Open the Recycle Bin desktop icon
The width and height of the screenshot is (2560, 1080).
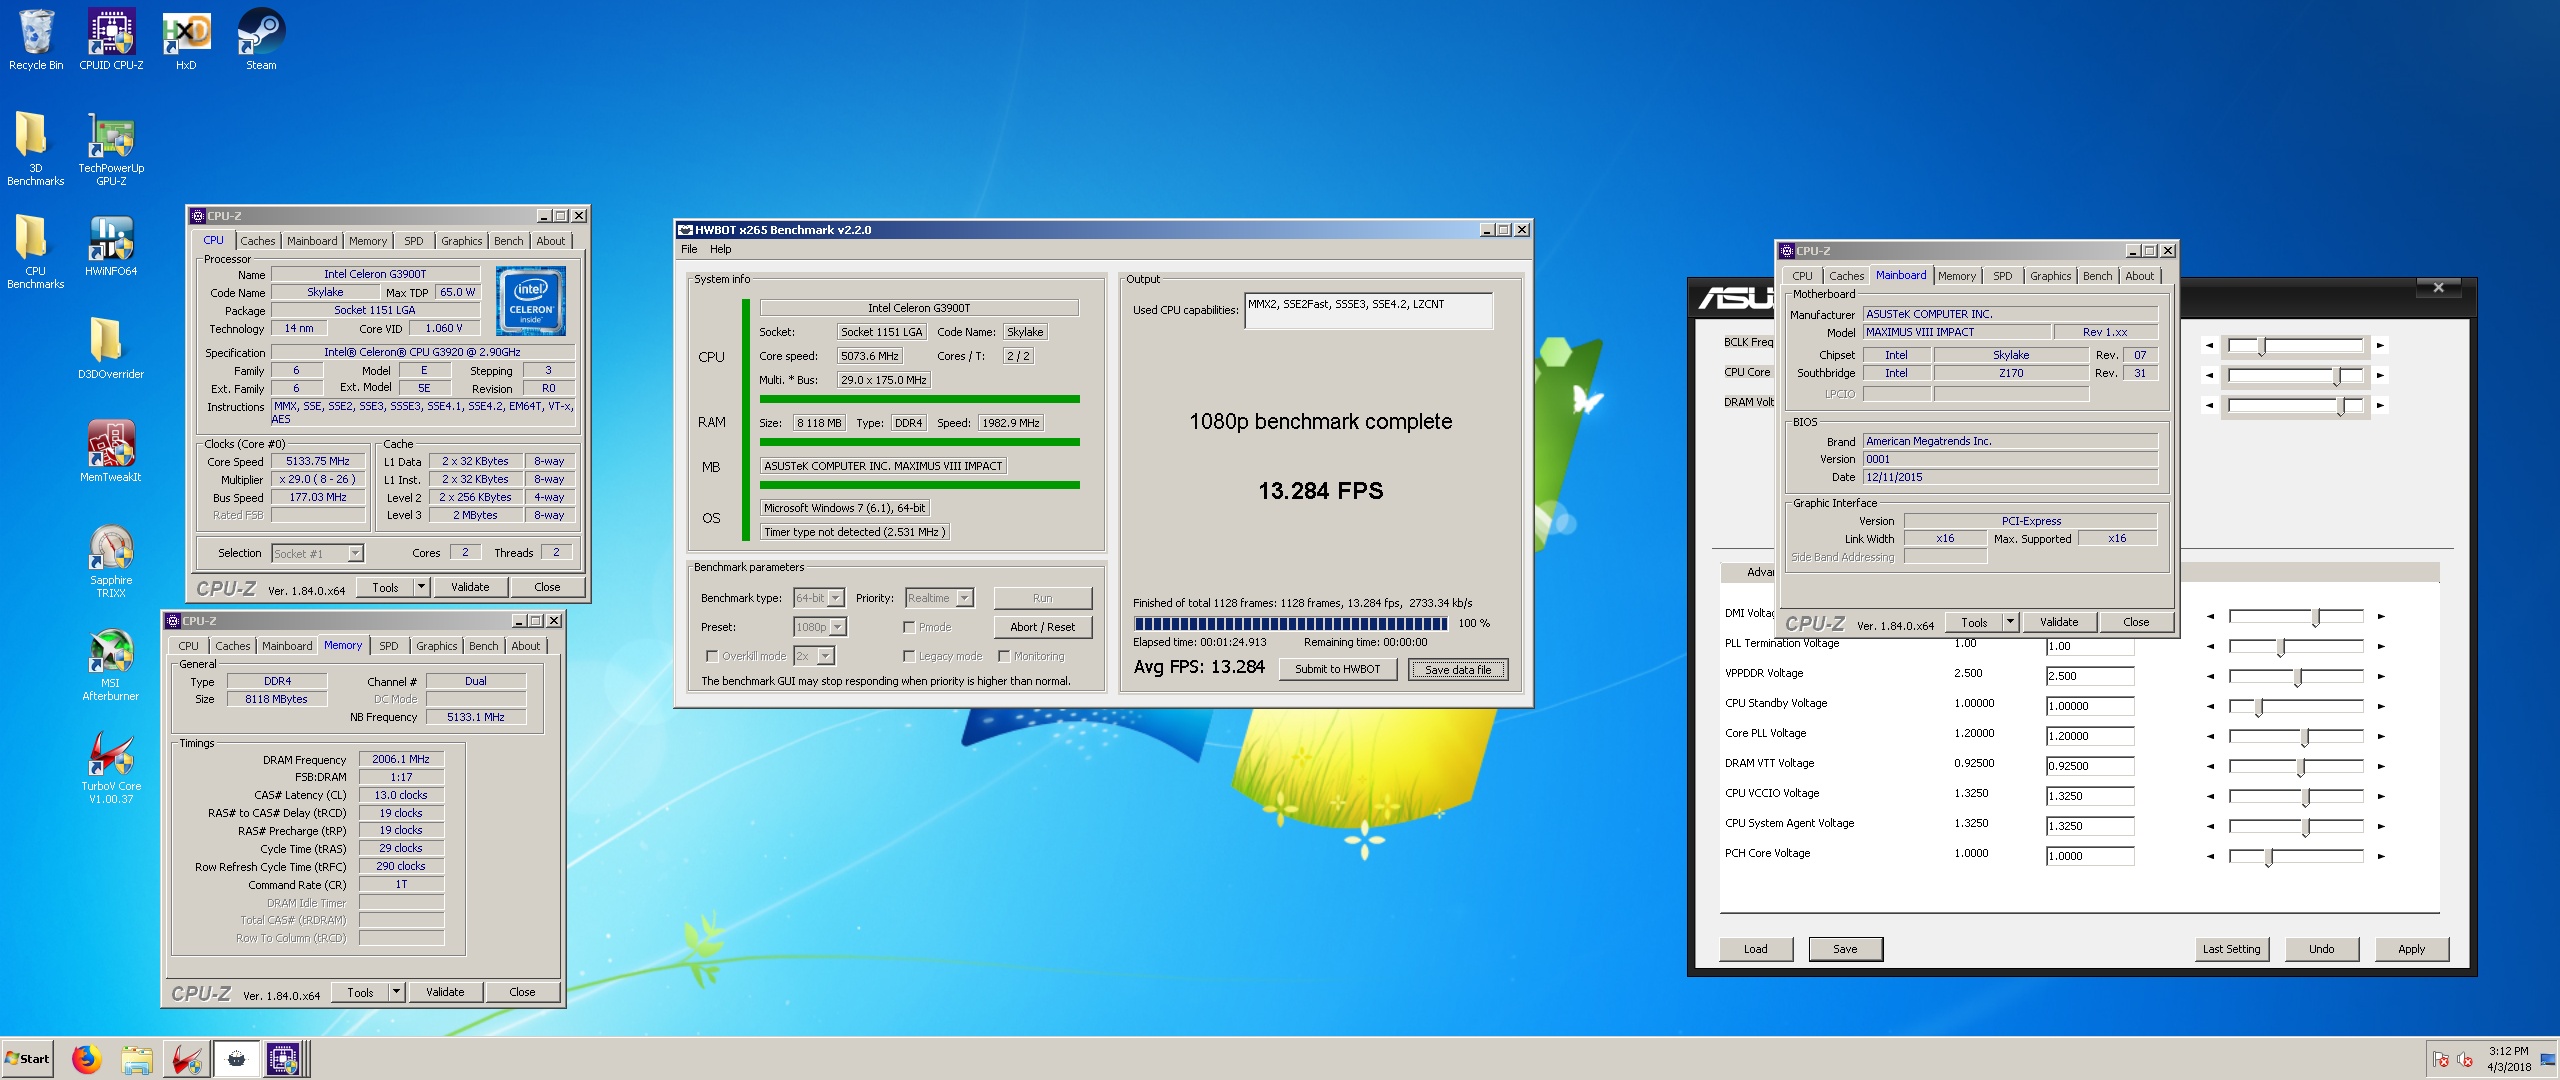pos(36,40)
